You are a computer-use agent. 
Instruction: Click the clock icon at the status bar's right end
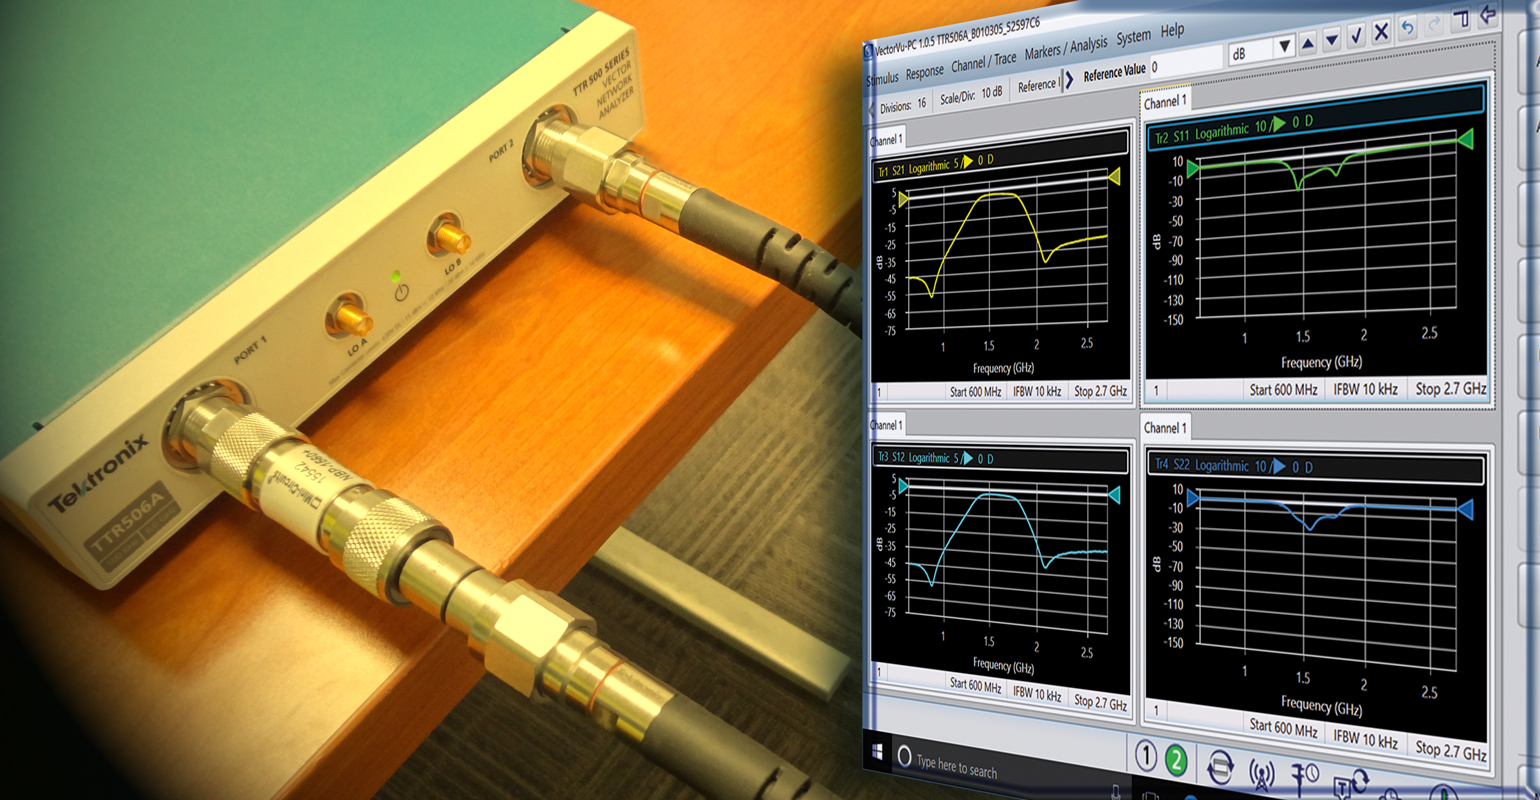point(1388,796)
